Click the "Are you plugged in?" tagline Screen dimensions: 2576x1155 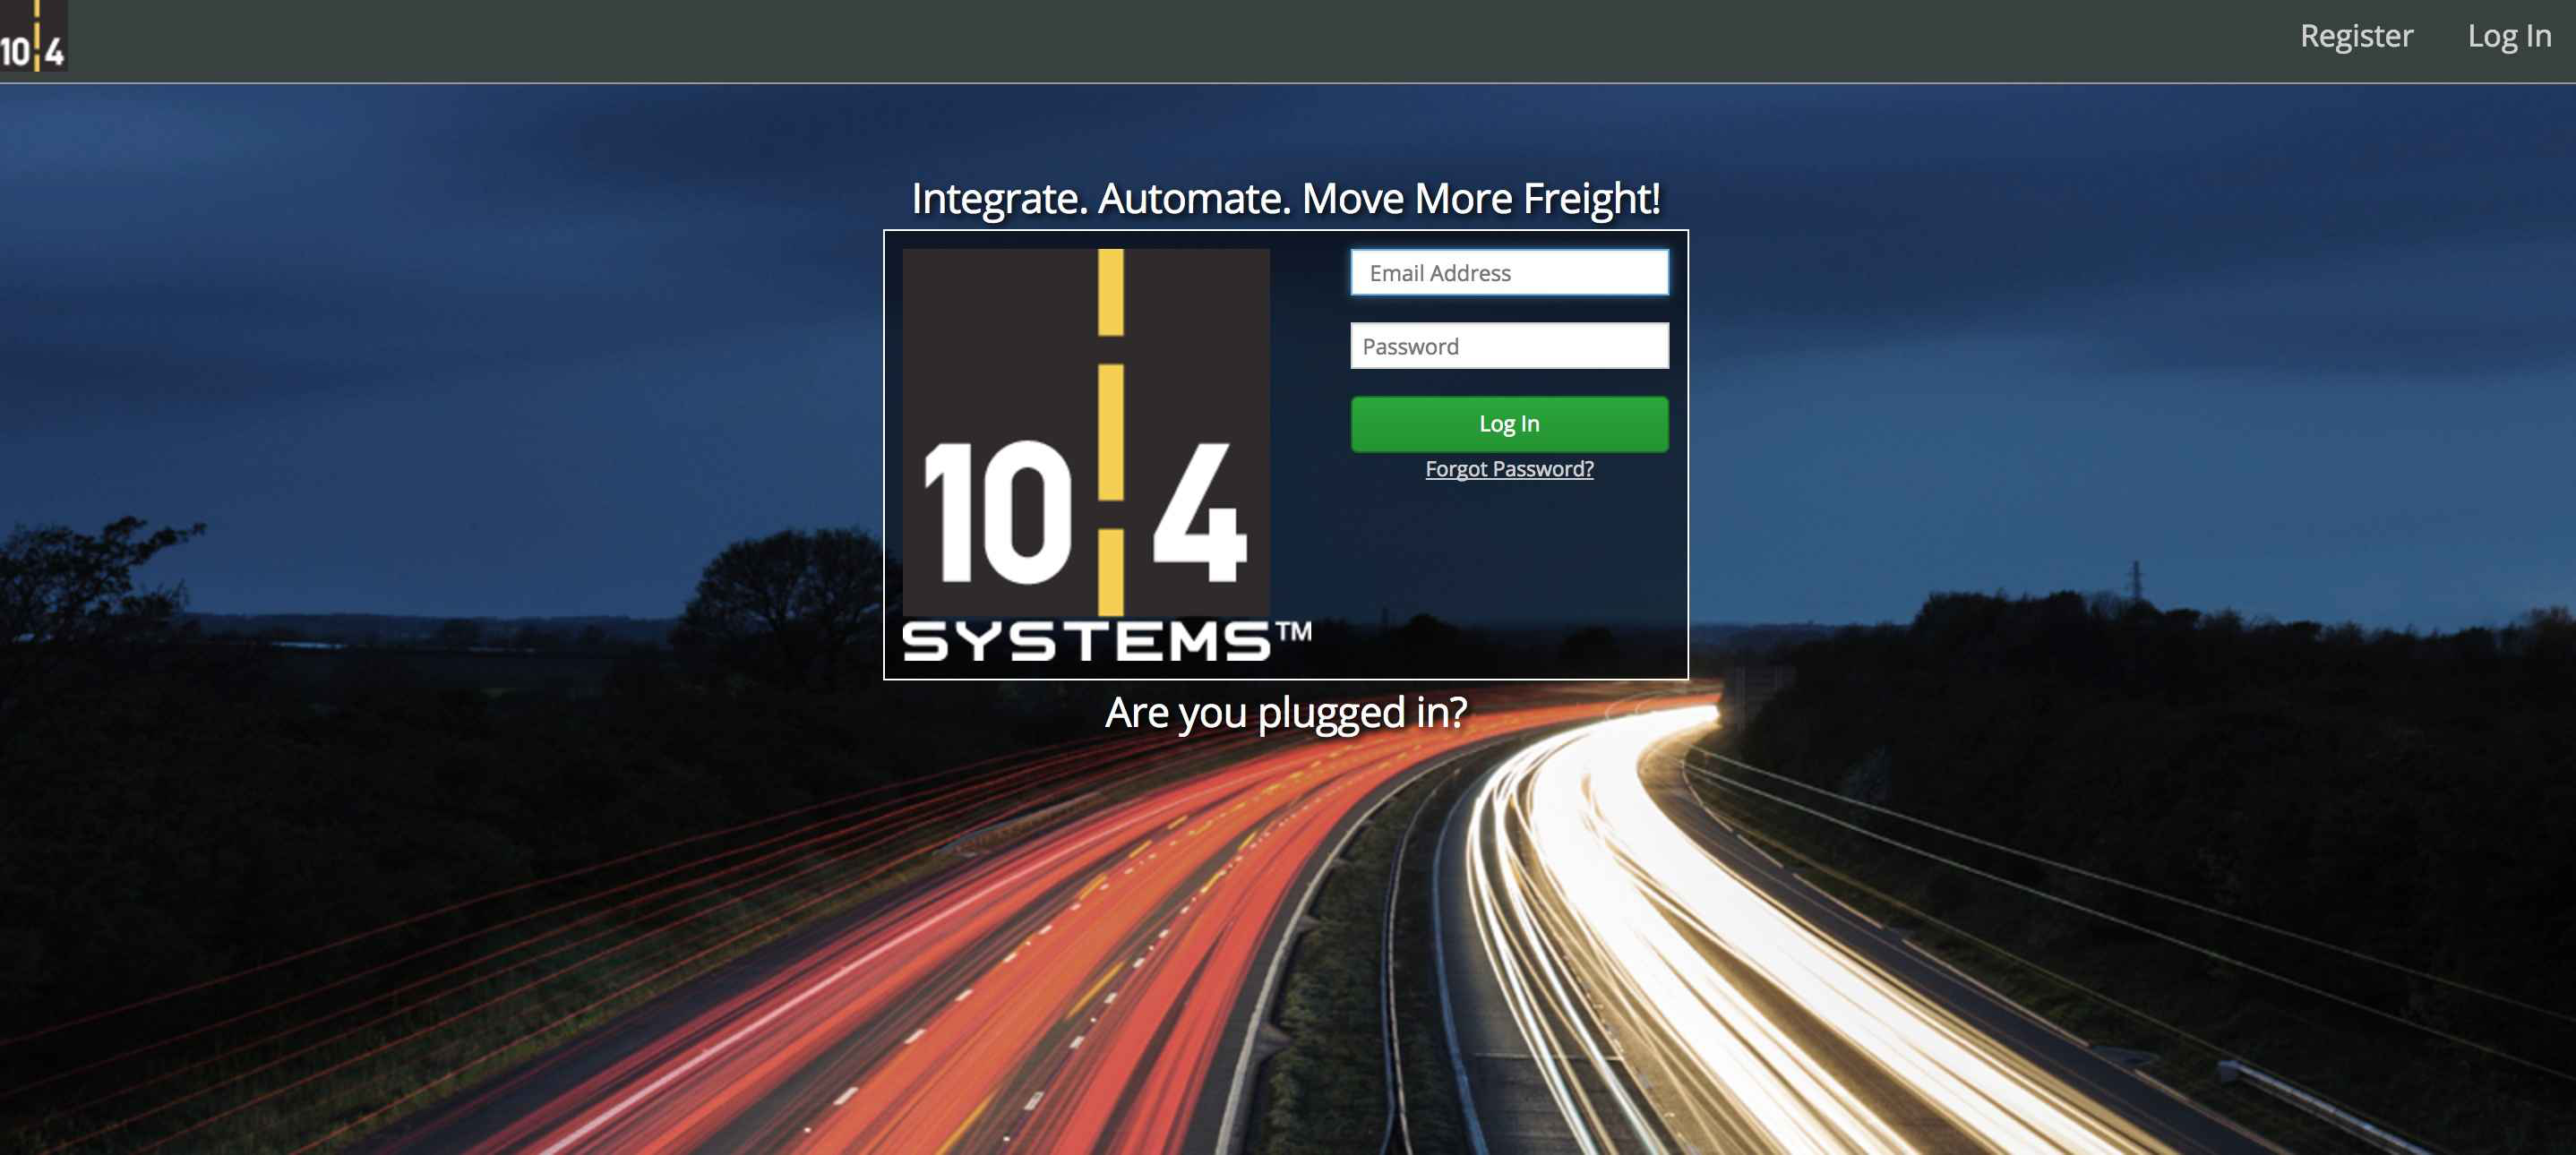pyautogui.click(x=1285, y=712)
